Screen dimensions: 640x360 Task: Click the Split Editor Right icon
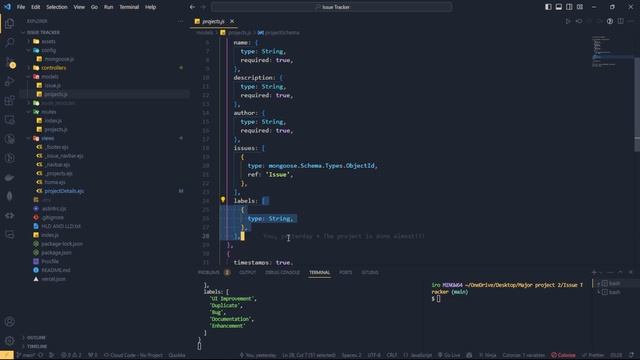tap(620, 21)
